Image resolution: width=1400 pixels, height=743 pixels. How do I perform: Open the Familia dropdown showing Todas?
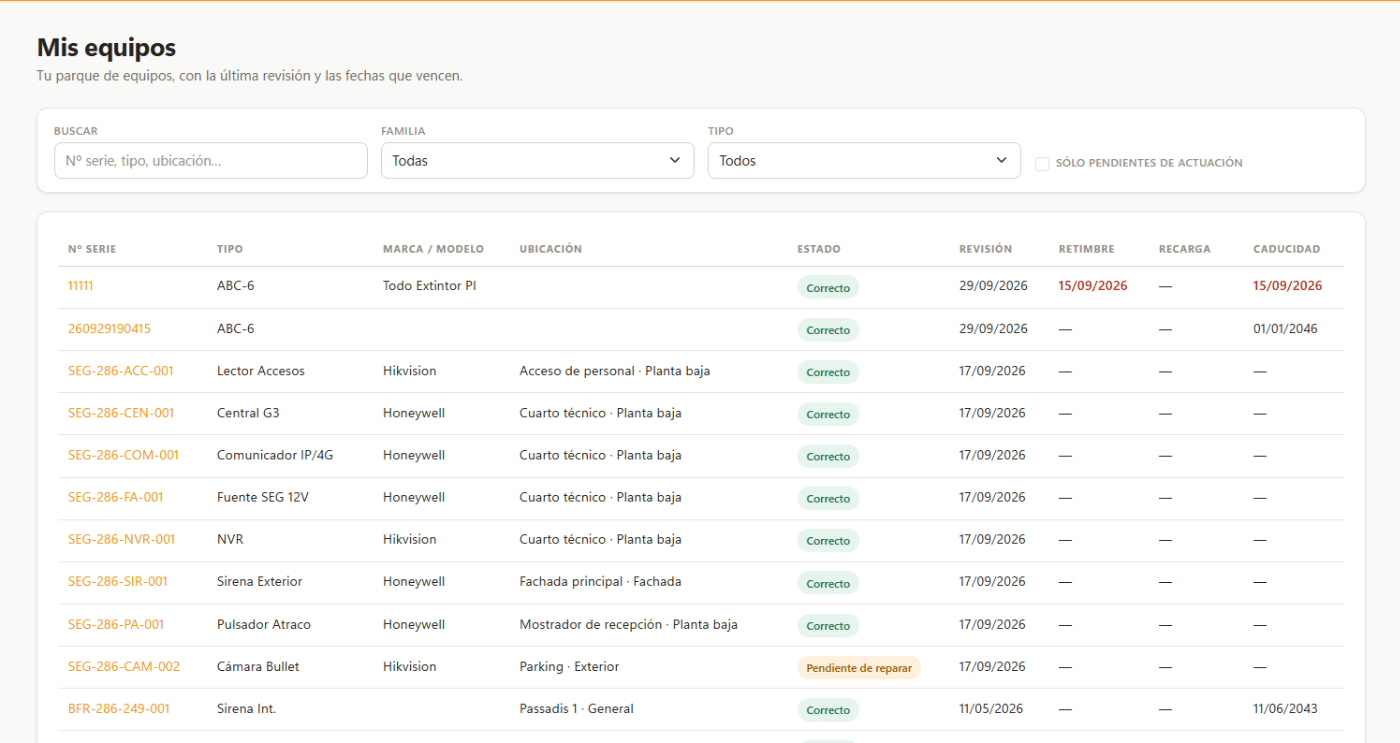click(537, 161)
